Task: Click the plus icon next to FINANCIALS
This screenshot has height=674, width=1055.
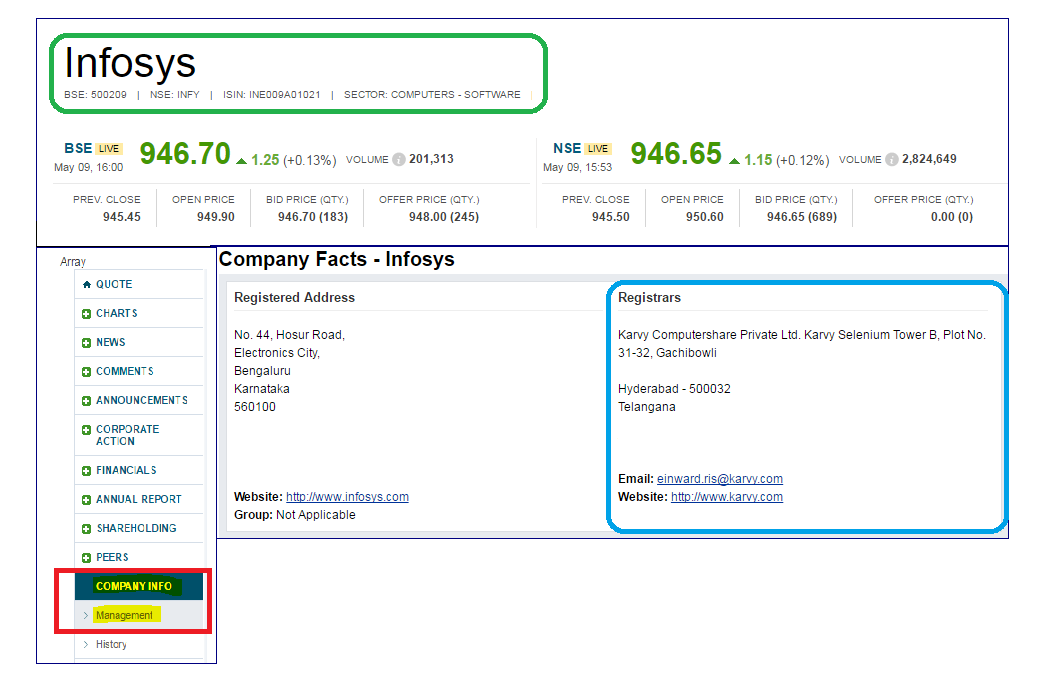Action: [86, 471]
